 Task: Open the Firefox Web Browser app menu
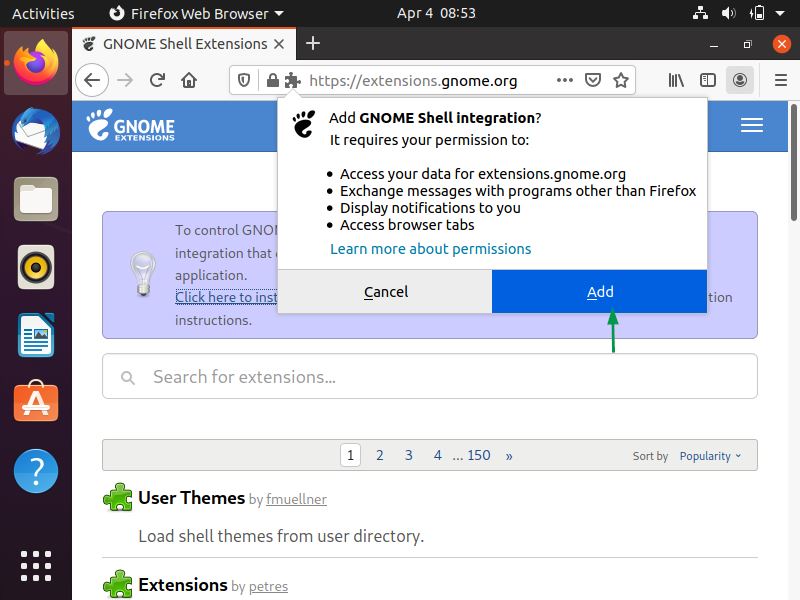tap(197, 13)
